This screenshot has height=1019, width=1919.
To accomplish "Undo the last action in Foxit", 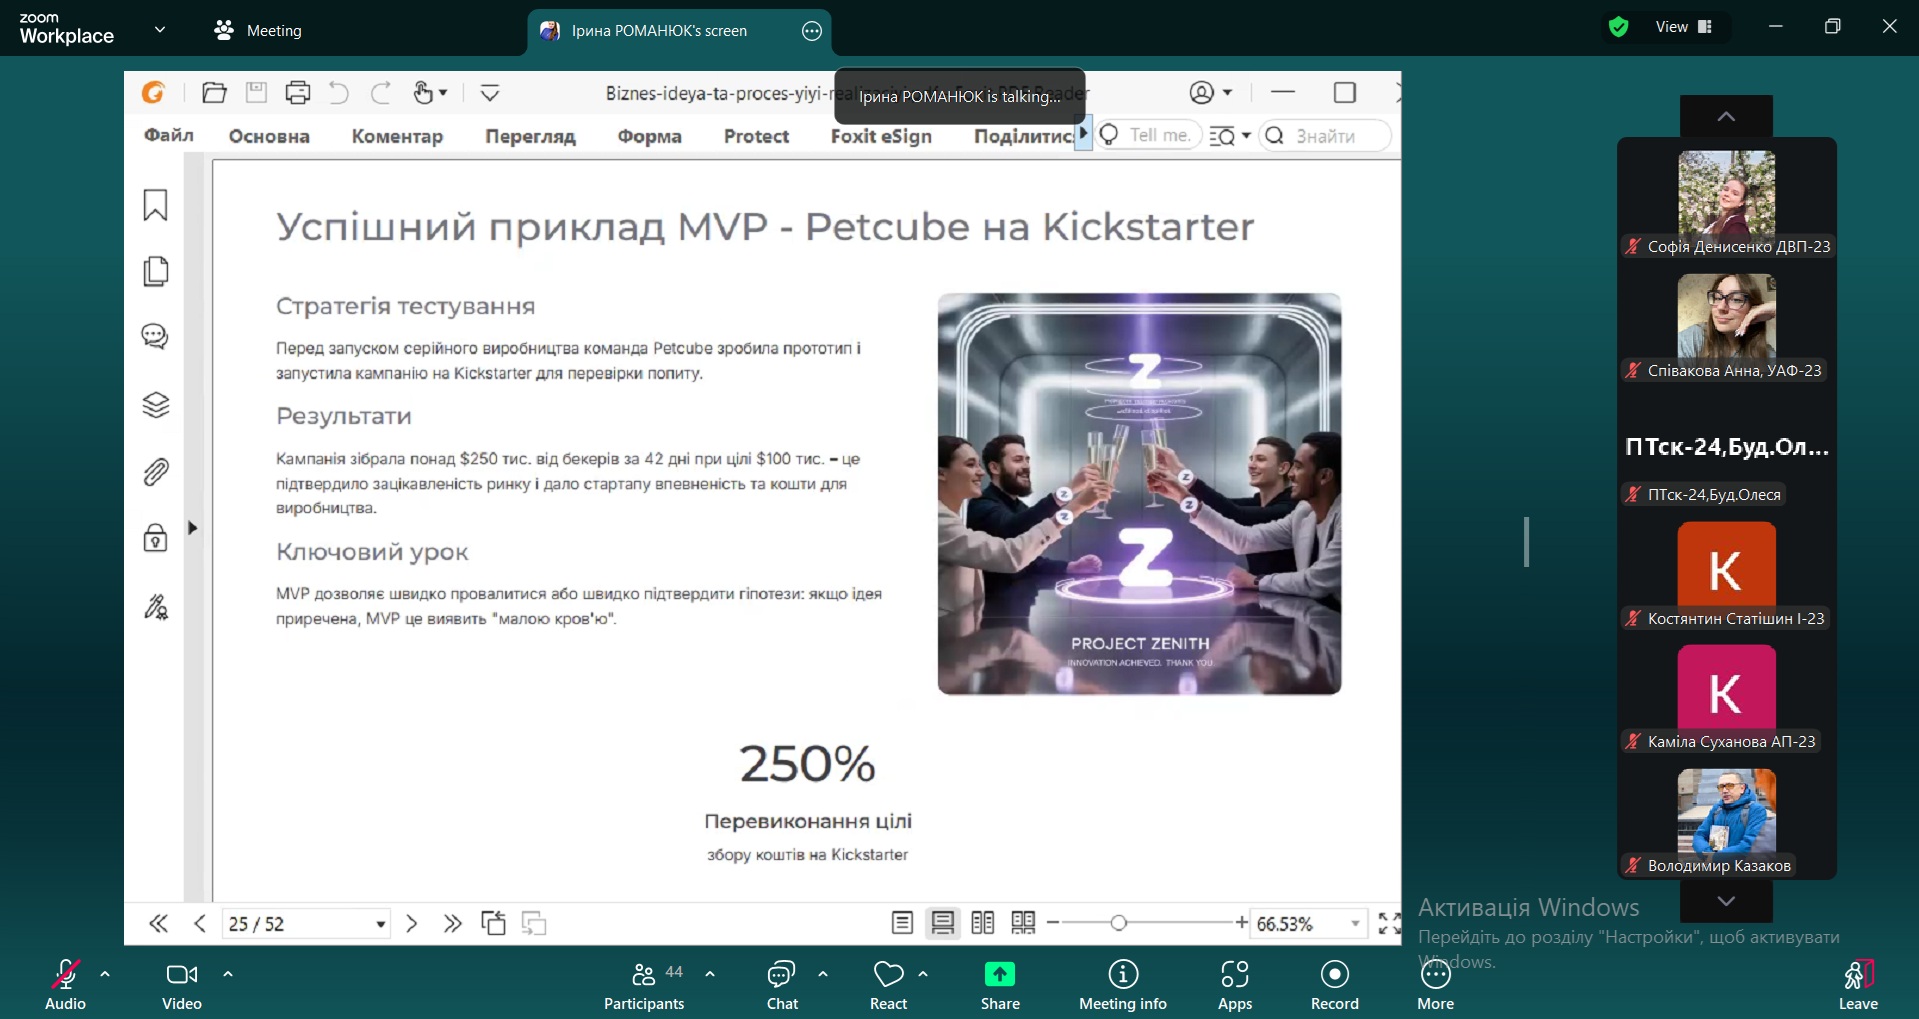I will coord(337,92).
